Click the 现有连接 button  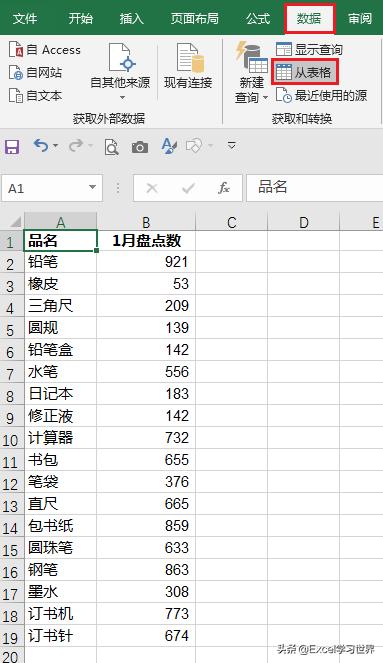click(x=188, y=67)
